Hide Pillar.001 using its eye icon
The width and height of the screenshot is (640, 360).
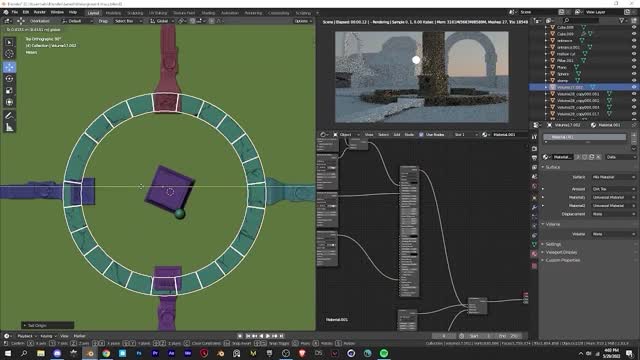(x=634, y=60)
